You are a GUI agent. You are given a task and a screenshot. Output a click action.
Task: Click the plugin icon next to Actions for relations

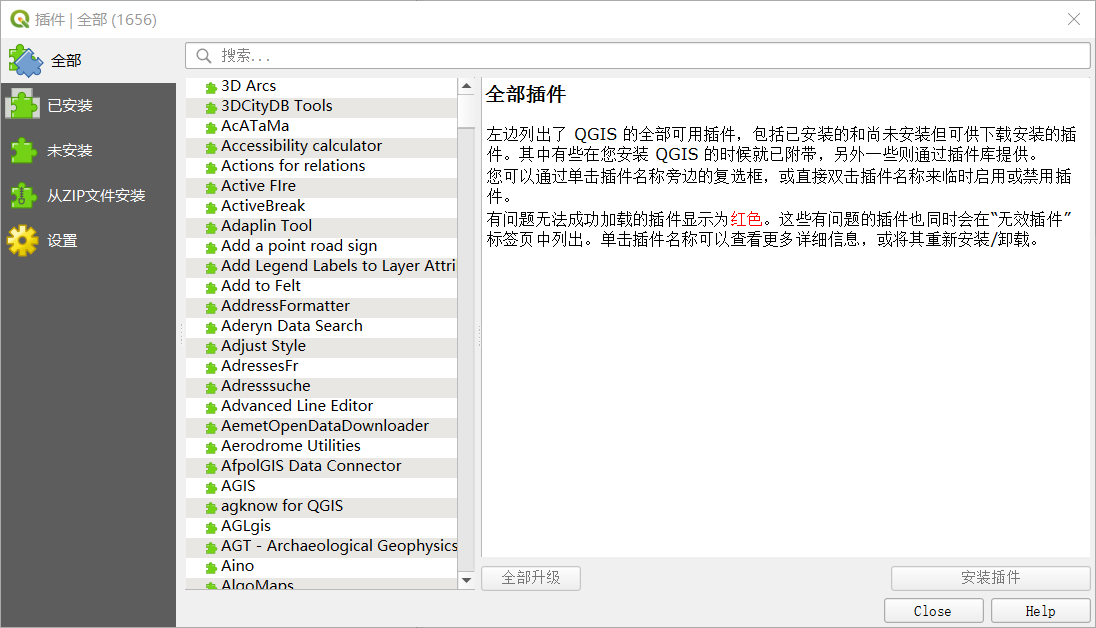[x=211, y=168]
